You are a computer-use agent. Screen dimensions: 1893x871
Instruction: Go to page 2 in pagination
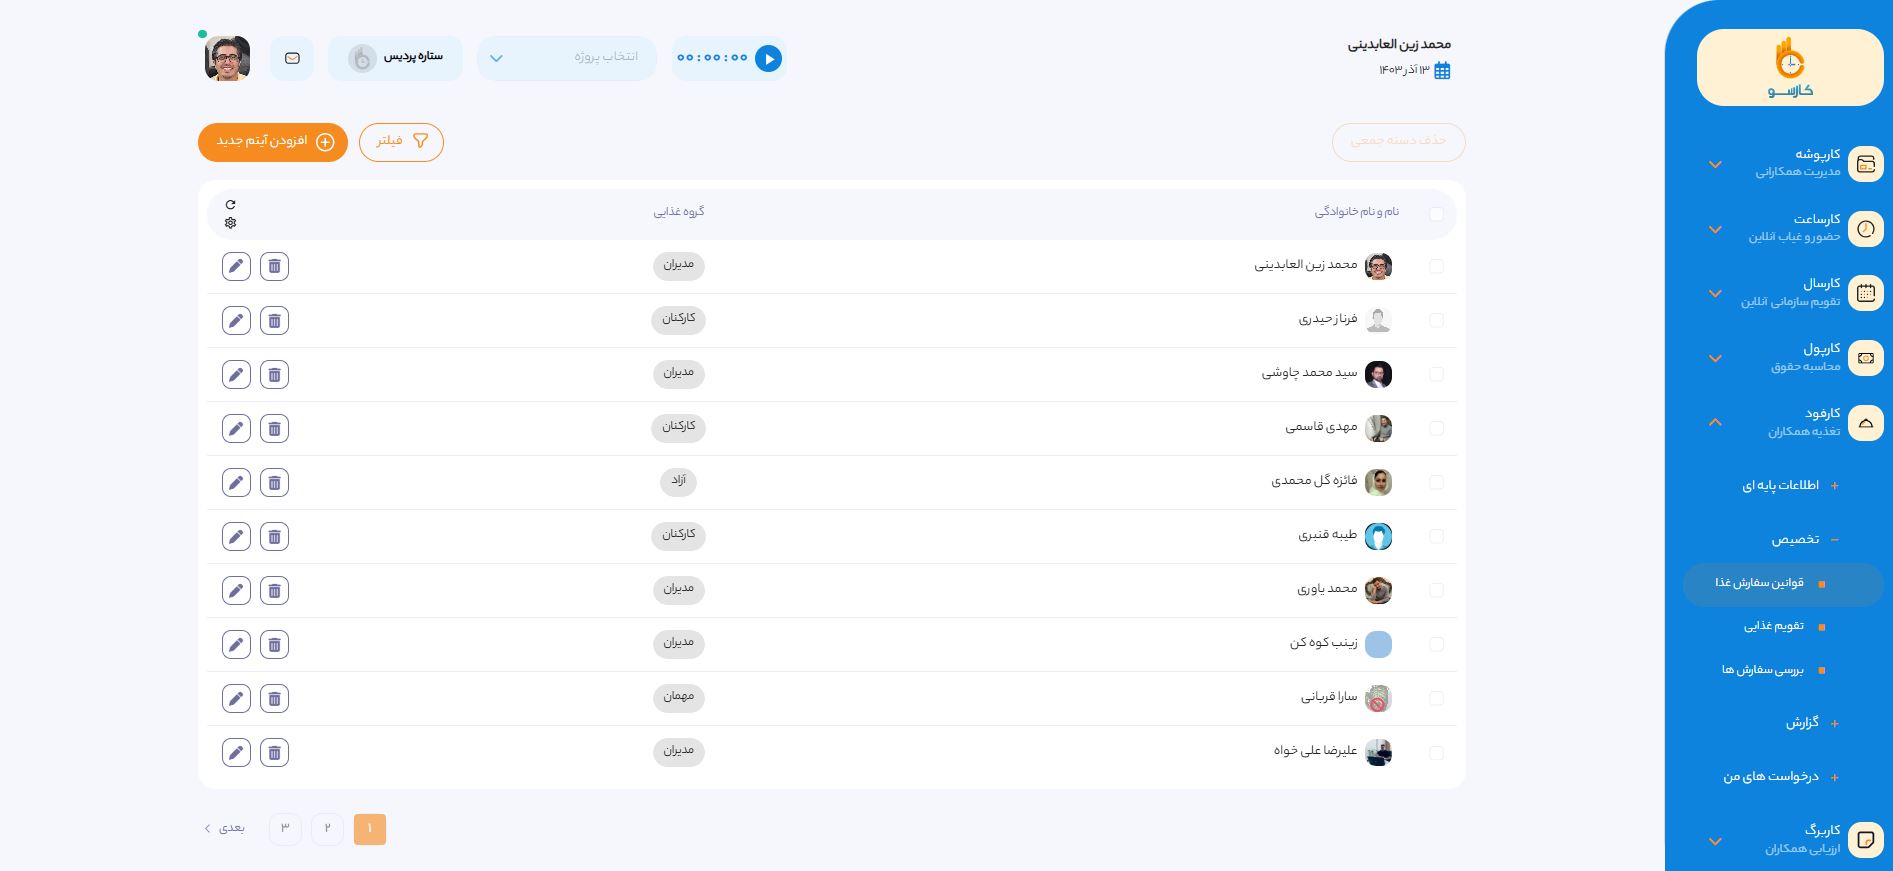tap(327, 829)
